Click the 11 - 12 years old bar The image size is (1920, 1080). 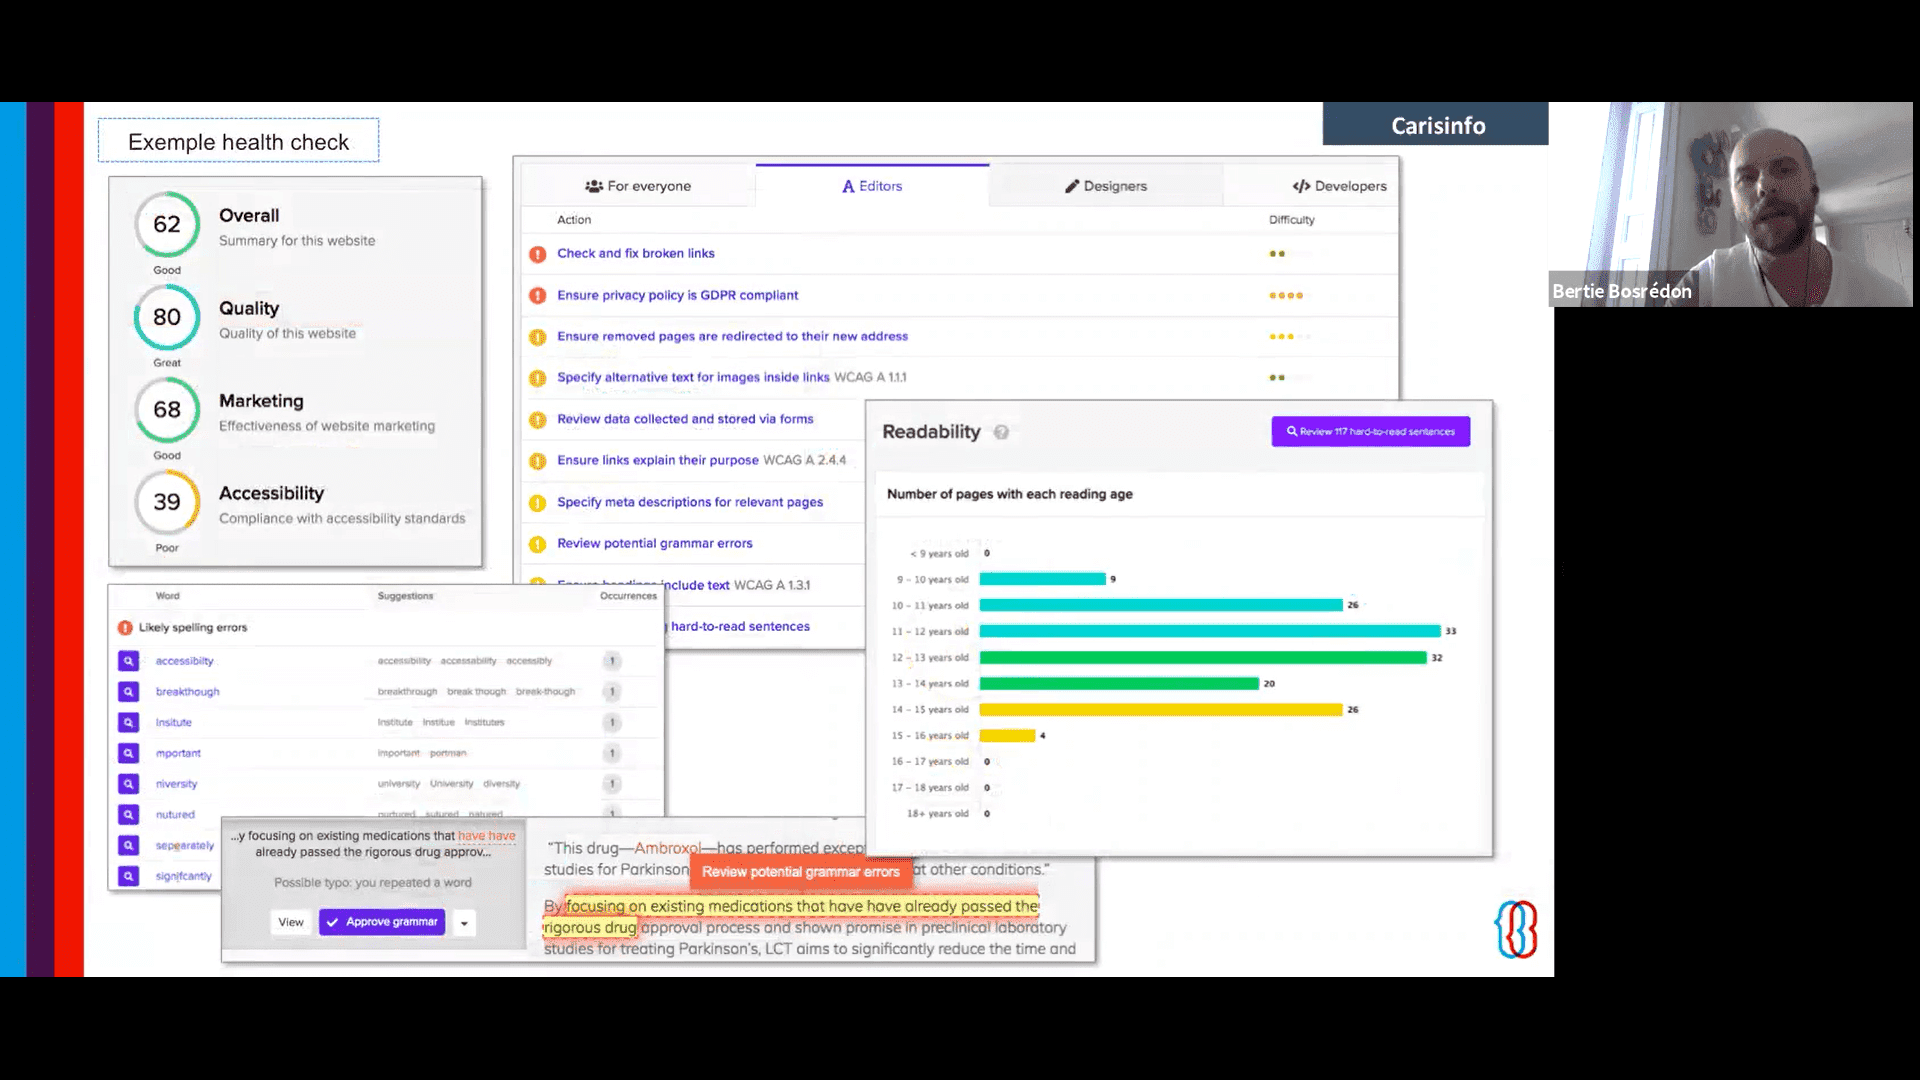pyautogui.click(x=1210, y=631)
